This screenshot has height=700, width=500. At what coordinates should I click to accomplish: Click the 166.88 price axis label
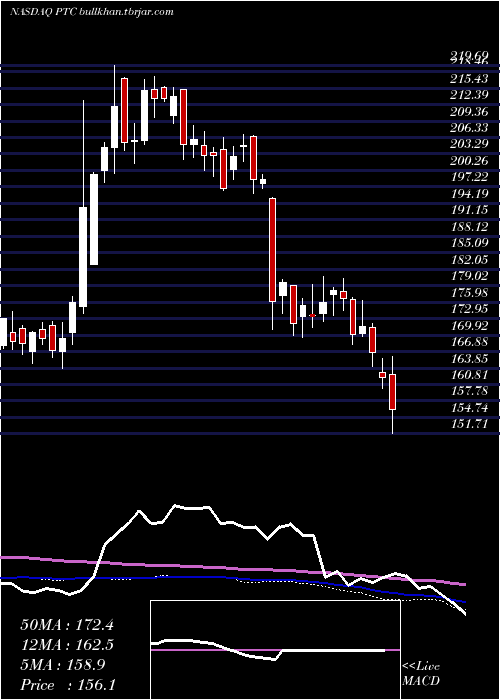coord(469,342)
